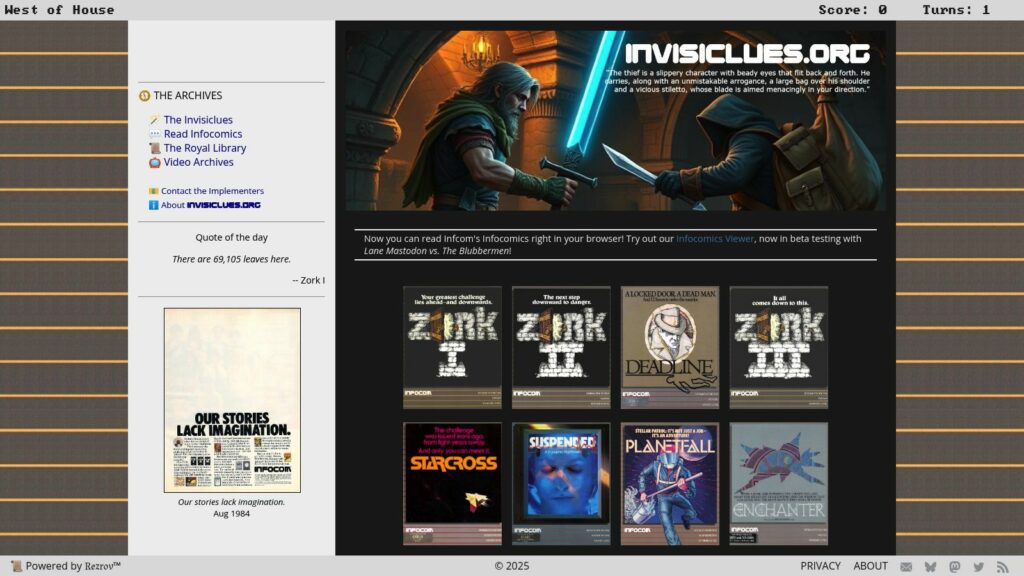Click the 'Score: 0' status text
1024x576 pixels.
pos(853,10)
